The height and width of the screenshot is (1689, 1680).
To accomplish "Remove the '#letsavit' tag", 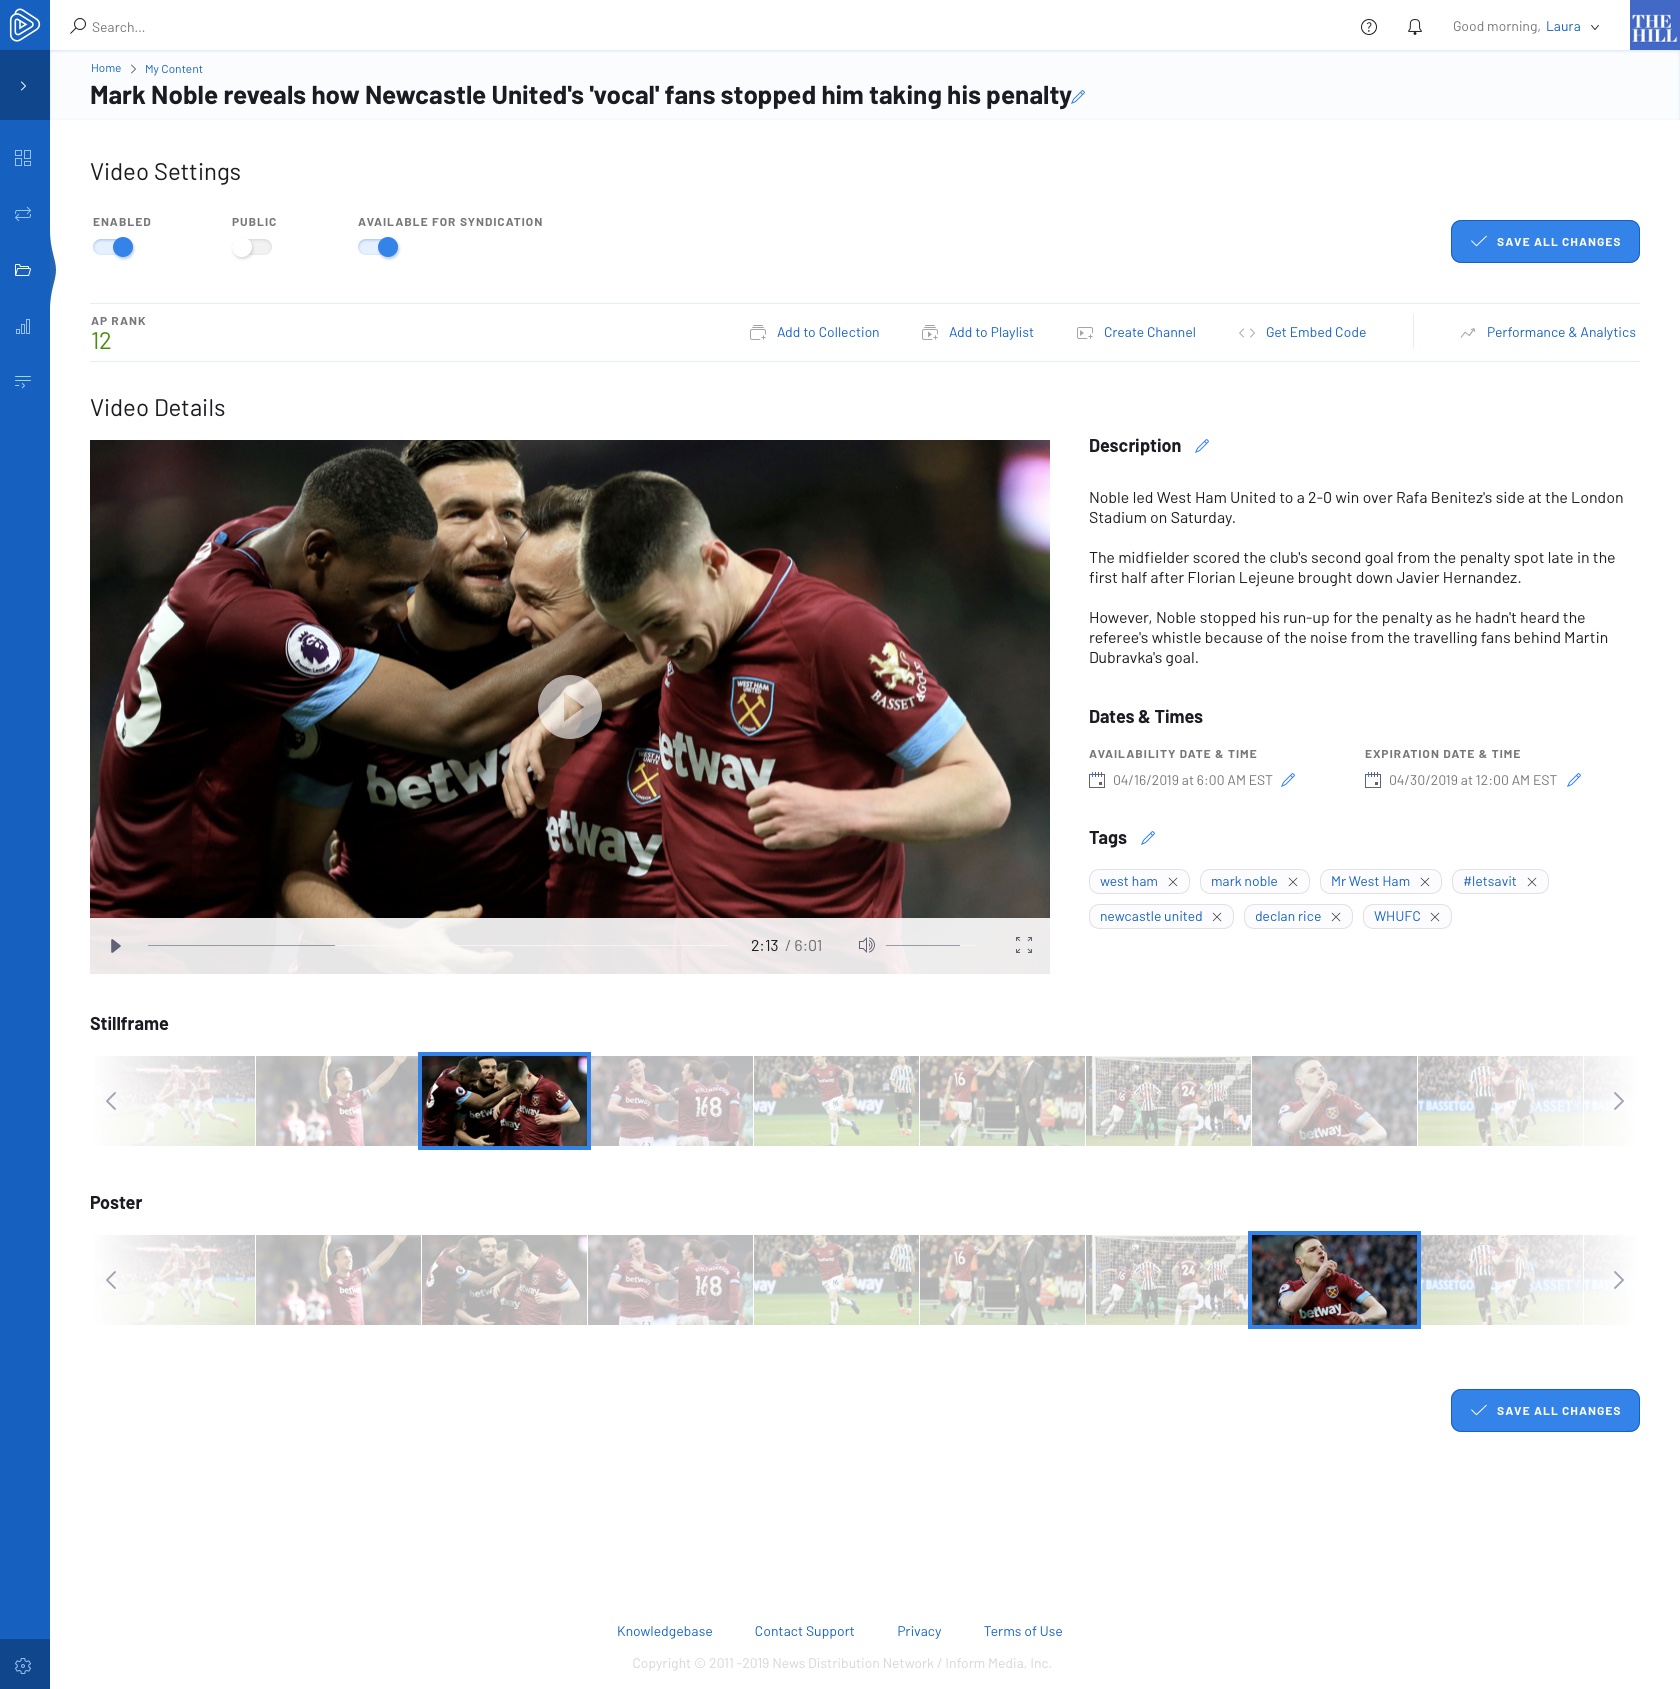I will pyautogui.click(x=1532, y=882).
